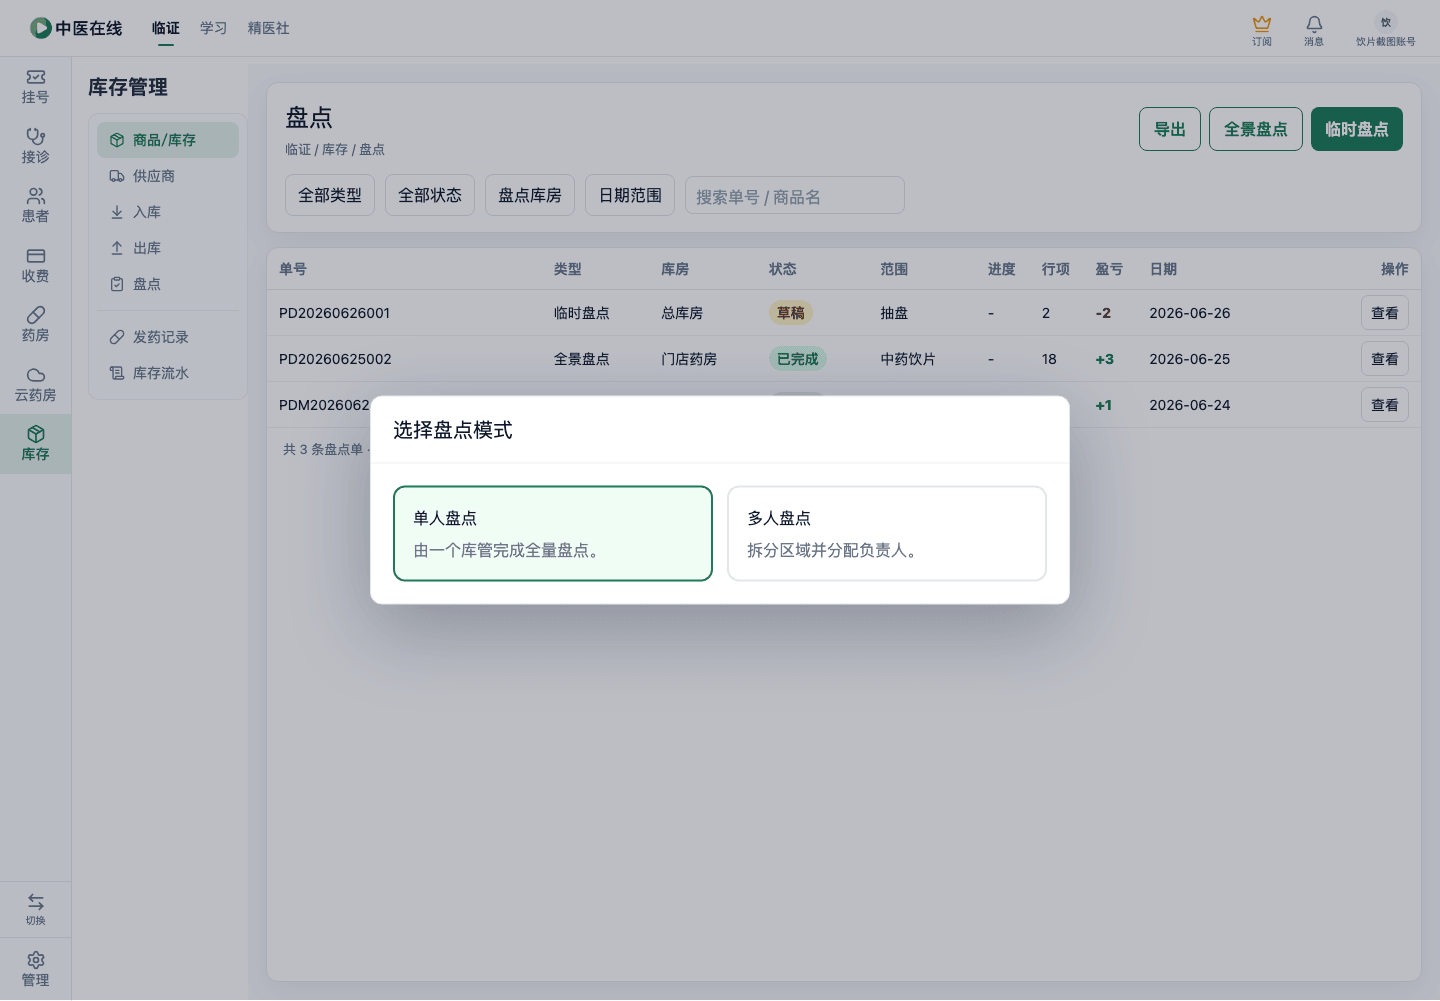
Task: Click the 库房 column header
Action: (675, 269)
